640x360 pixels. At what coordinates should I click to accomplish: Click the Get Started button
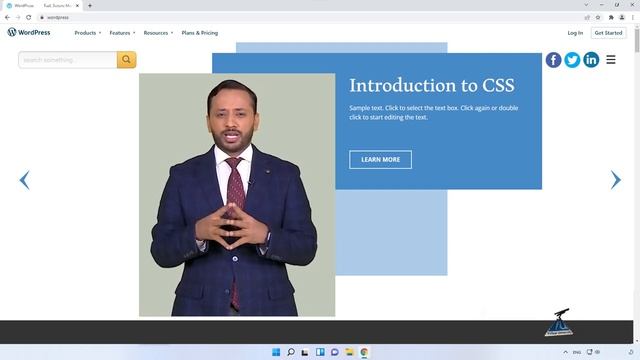[608, 33]
